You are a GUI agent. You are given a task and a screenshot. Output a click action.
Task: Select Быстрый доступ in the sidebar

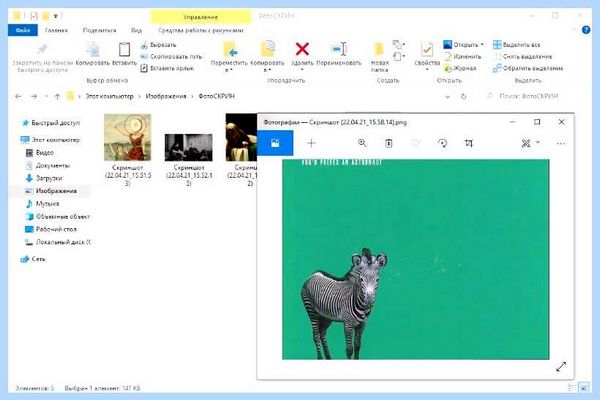tap(51, 123)
